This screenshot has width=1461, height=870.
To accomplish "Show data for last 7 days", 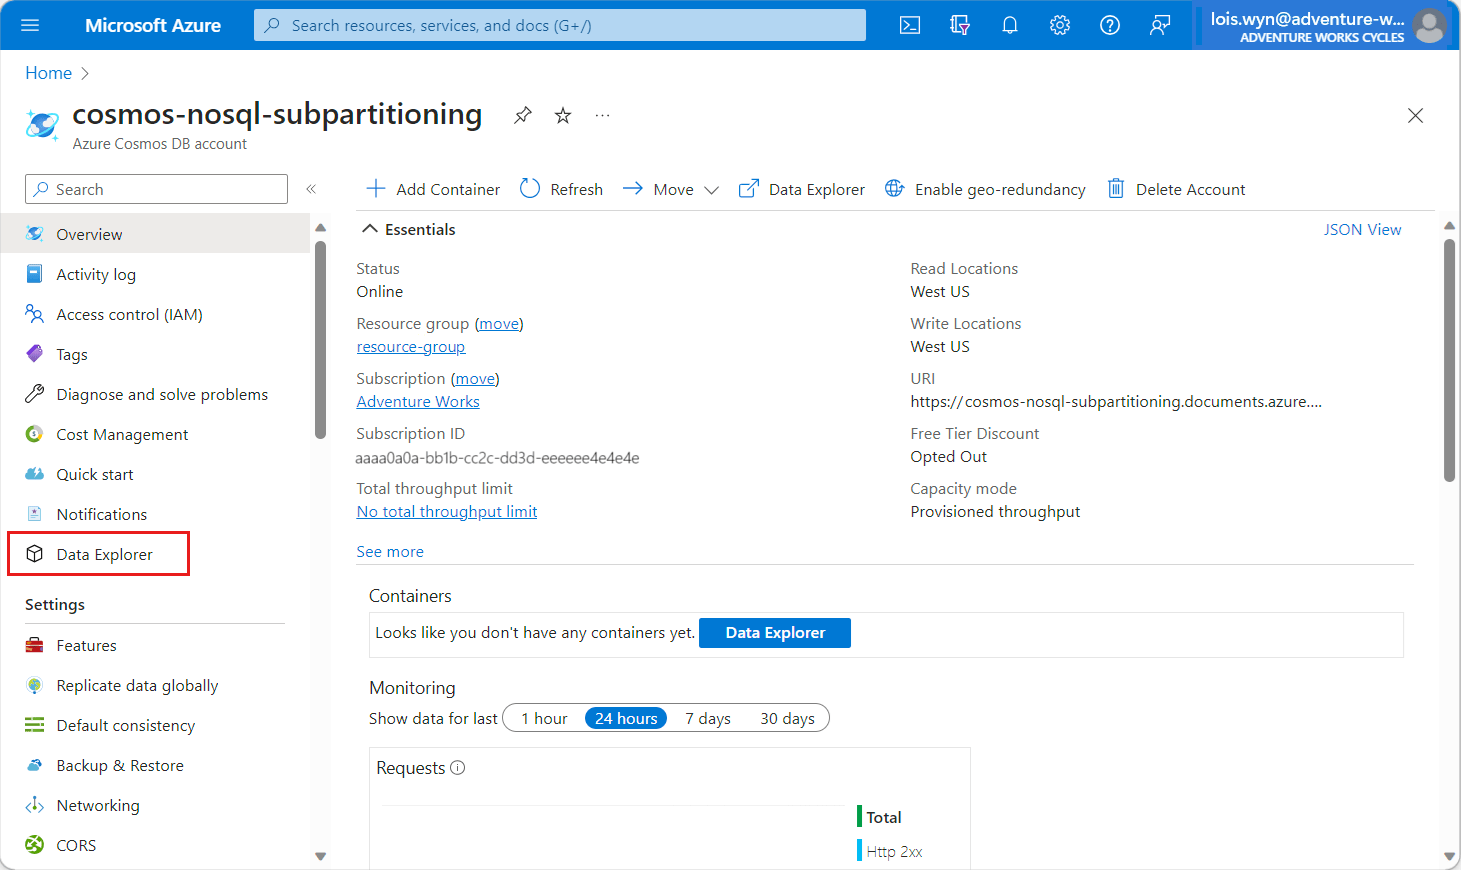I will [x=708, y=718].
